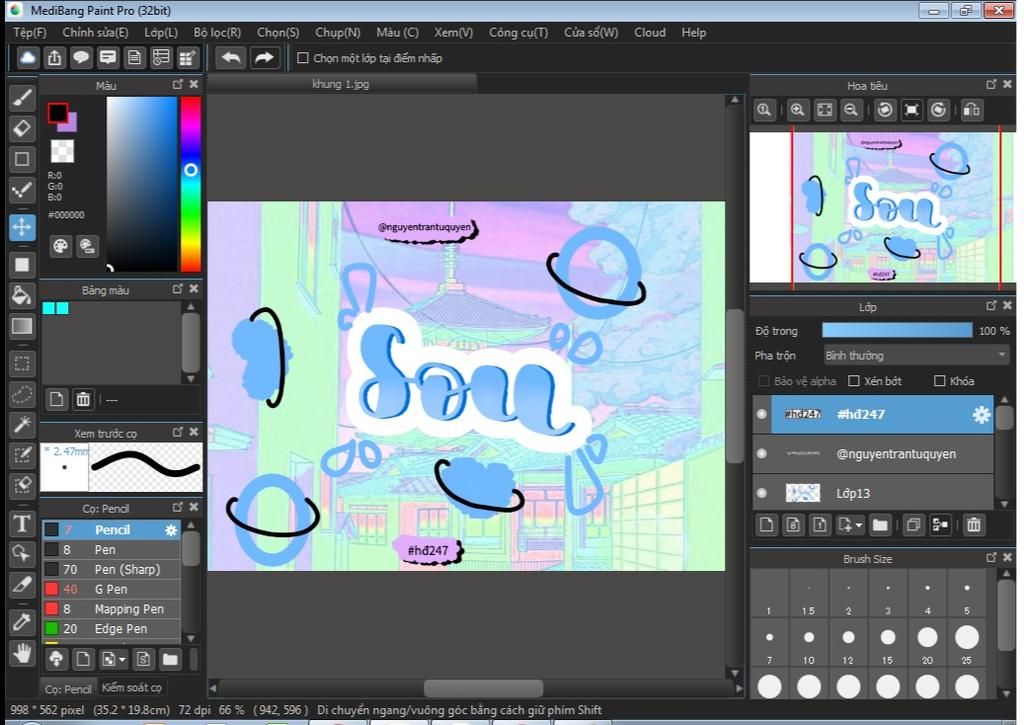Screen dimensions: 1024x725
Task: Open the 'Pha trộn' blending mode dropdown
Action: tap(916, 355)
